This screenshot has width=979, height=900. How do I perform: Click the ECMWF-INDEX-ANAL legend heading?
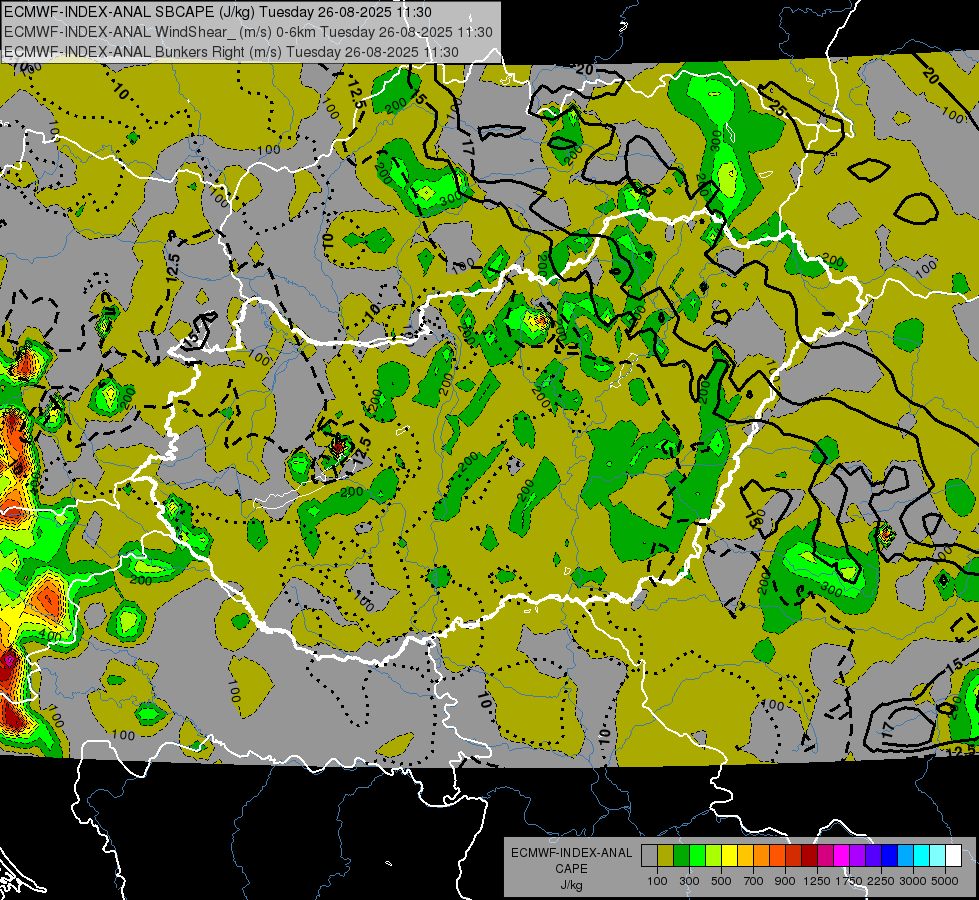(x=572, y=853)
